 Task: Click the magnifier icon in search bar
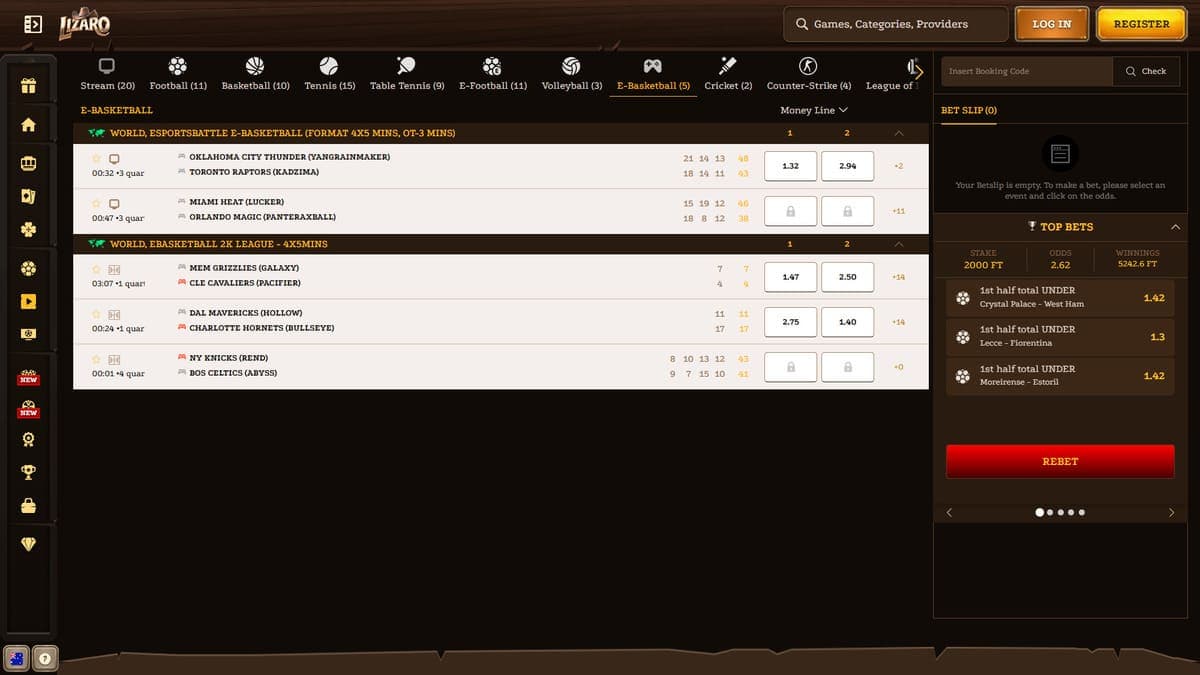802,24
